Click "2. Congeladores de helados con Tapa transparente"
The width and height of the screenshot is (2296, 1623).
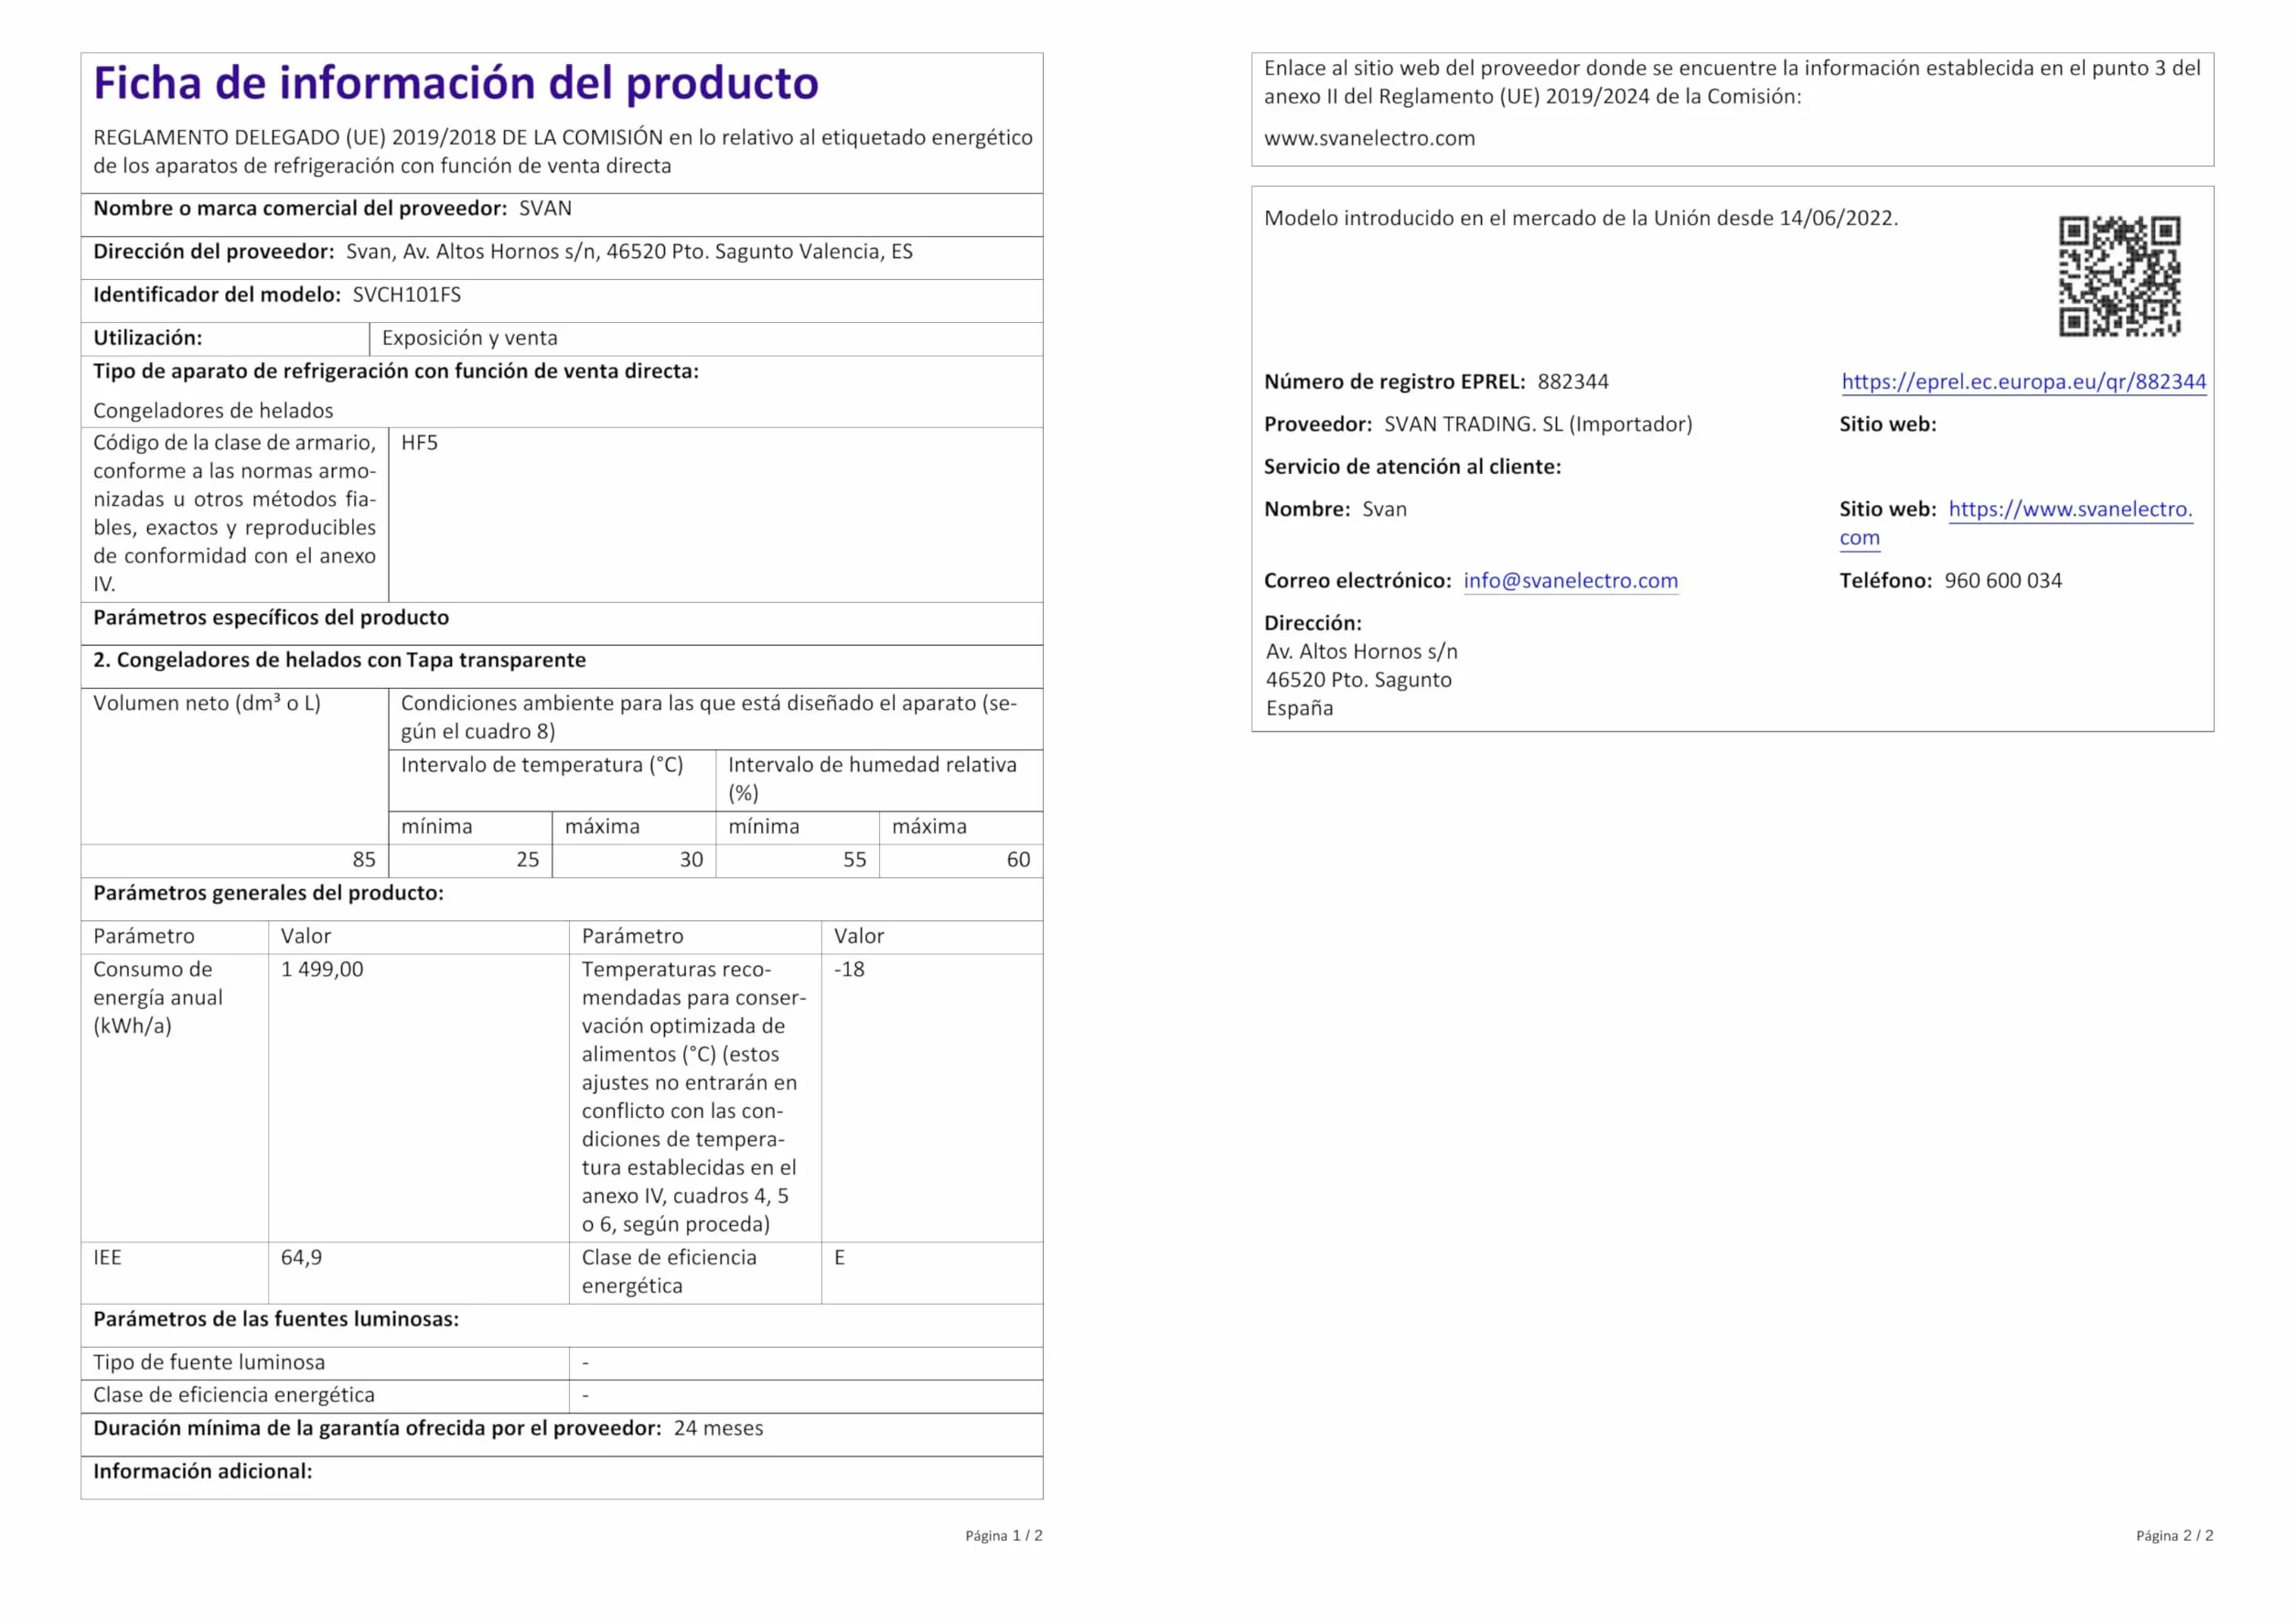tap(339, 660)
